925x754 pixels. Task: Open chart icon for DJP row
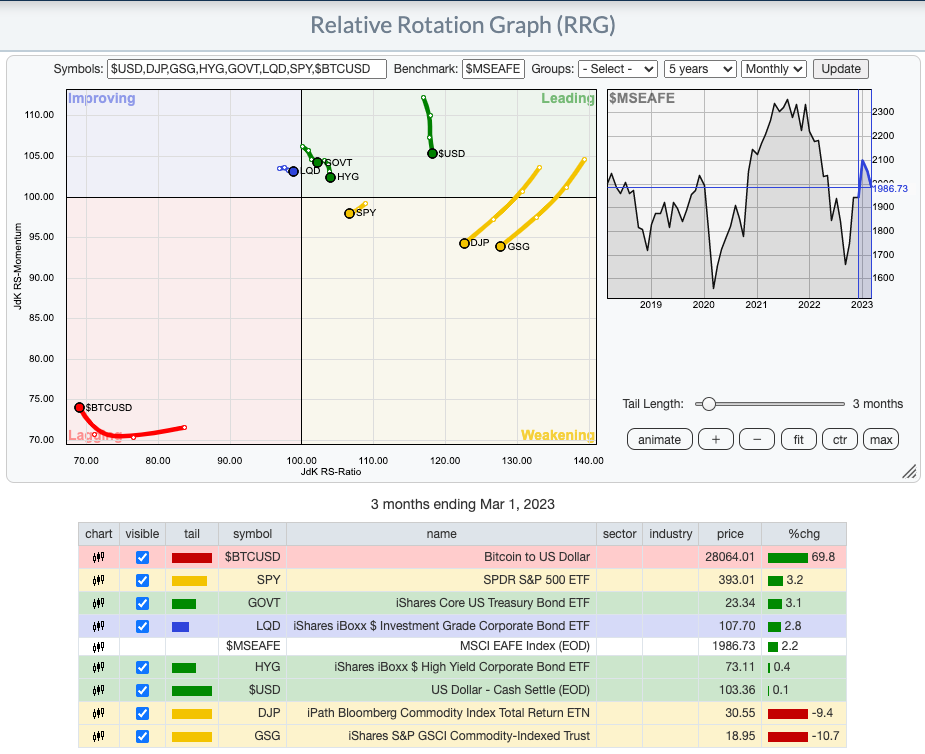(99, 713)
